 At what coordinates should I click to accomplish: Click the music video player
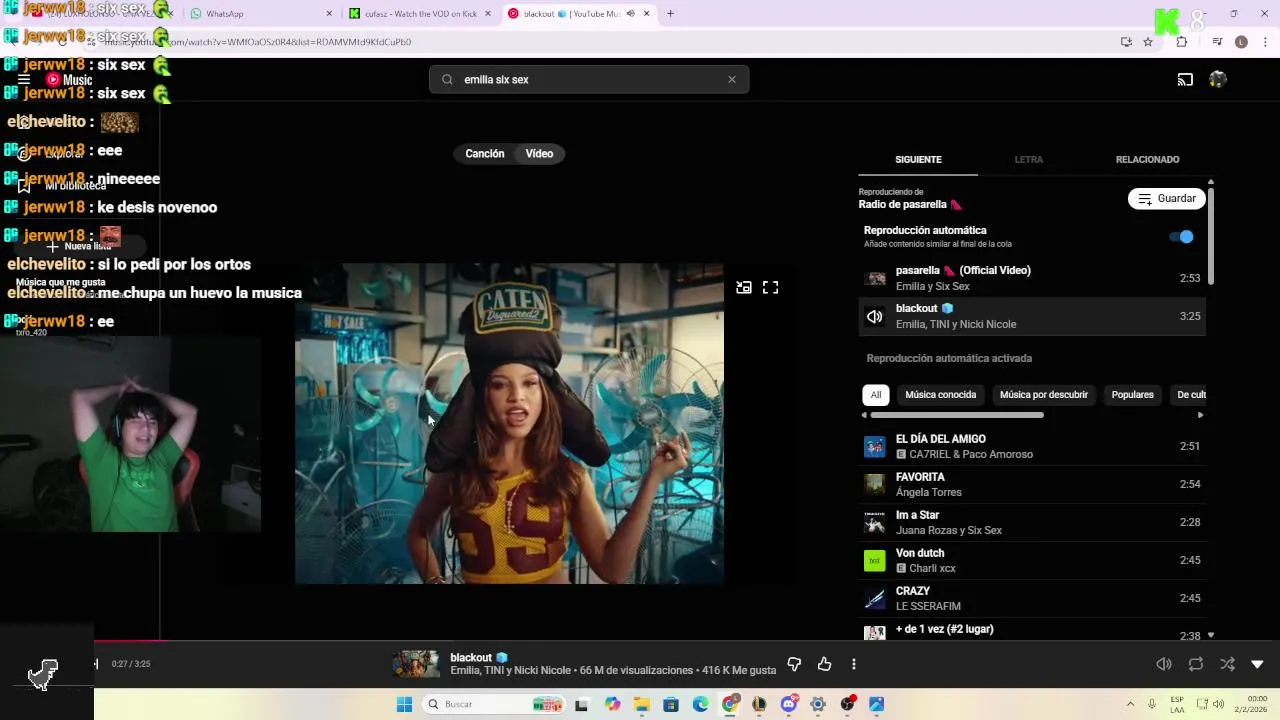[509, 423]
